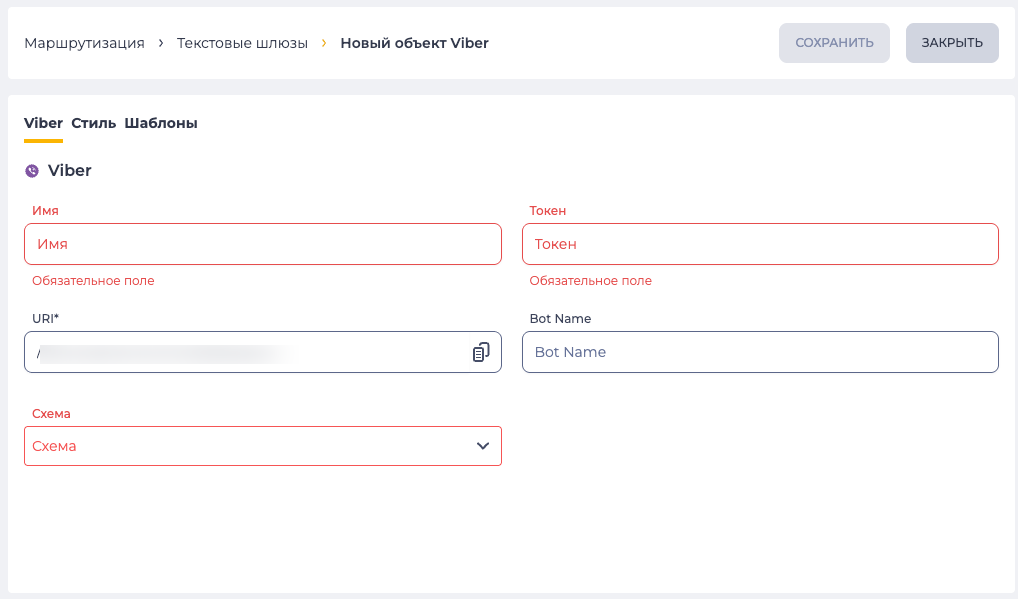The width and height of the screenshot is (1018, 599).
Task: Focus the Токен input field
Action: [x=760, y=244]
